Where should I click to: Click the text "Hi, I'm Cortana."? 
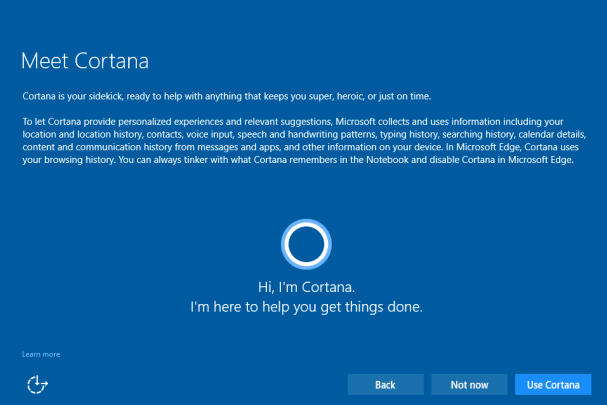coord(306,287)
